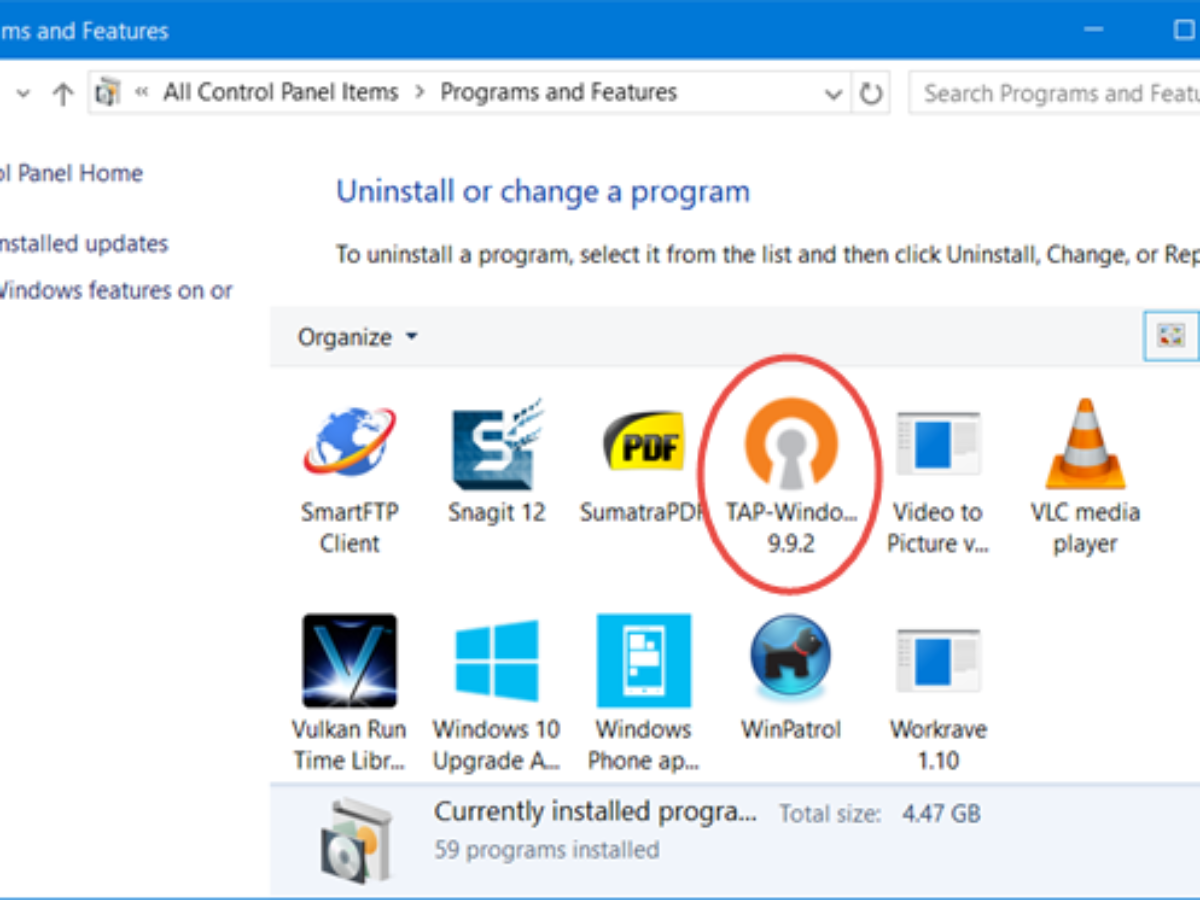The width and height of the screenshot is (1200, 900).
Task: Open the recent locations dropdown arrow
Action: 23,94
